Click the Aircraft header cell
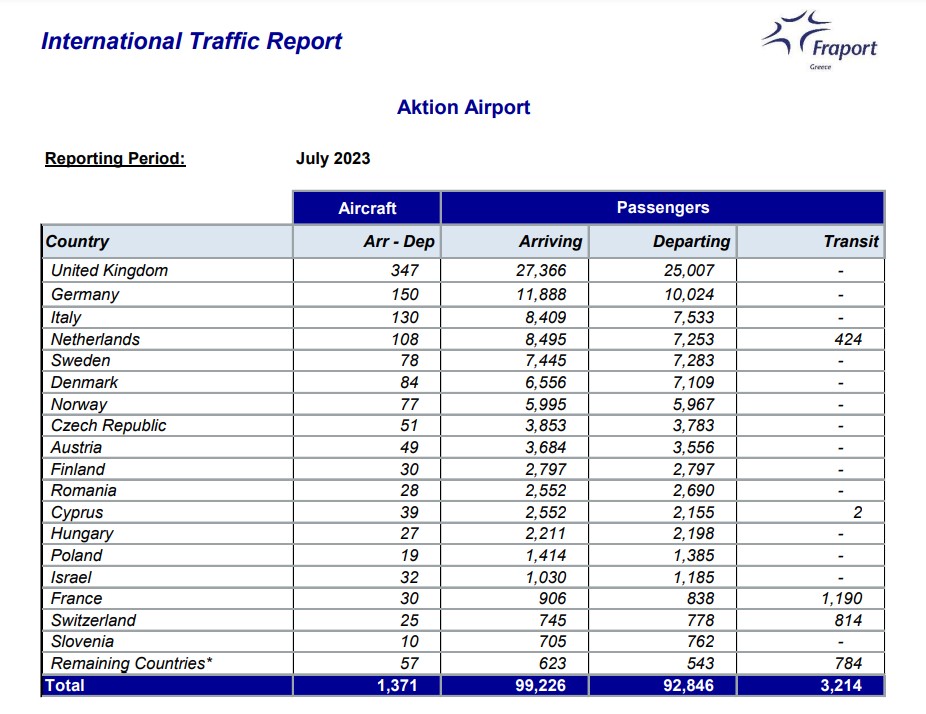 pos(367,208)
